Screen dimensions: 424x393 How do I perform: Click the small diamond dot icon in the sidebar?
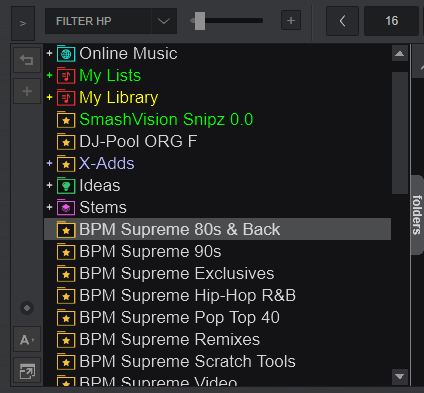point(27,308)
